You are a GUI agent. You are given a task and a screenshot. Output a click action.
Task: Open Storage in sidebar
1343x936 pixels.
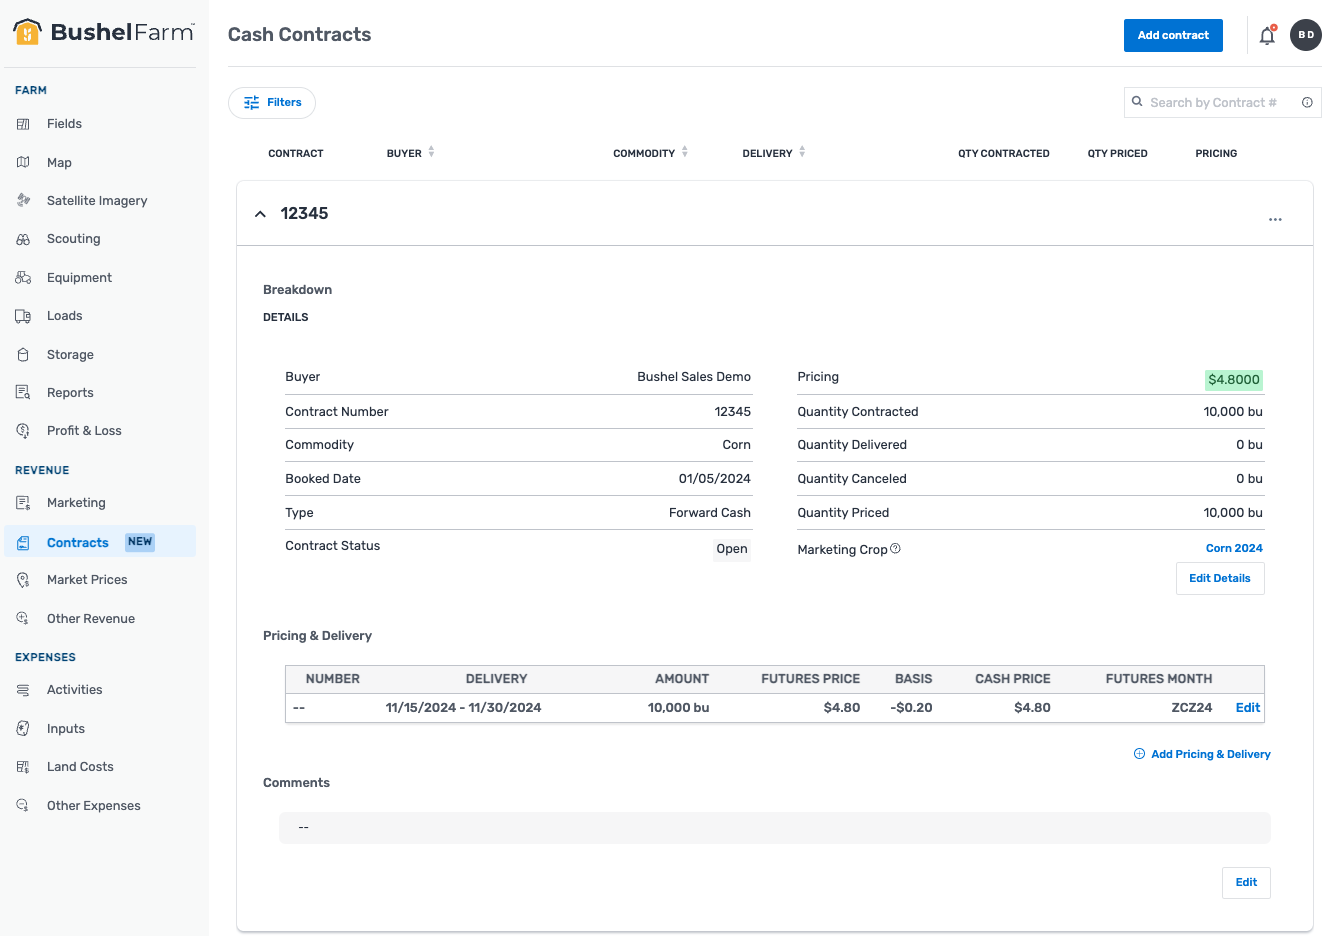[x=70, y=354]
